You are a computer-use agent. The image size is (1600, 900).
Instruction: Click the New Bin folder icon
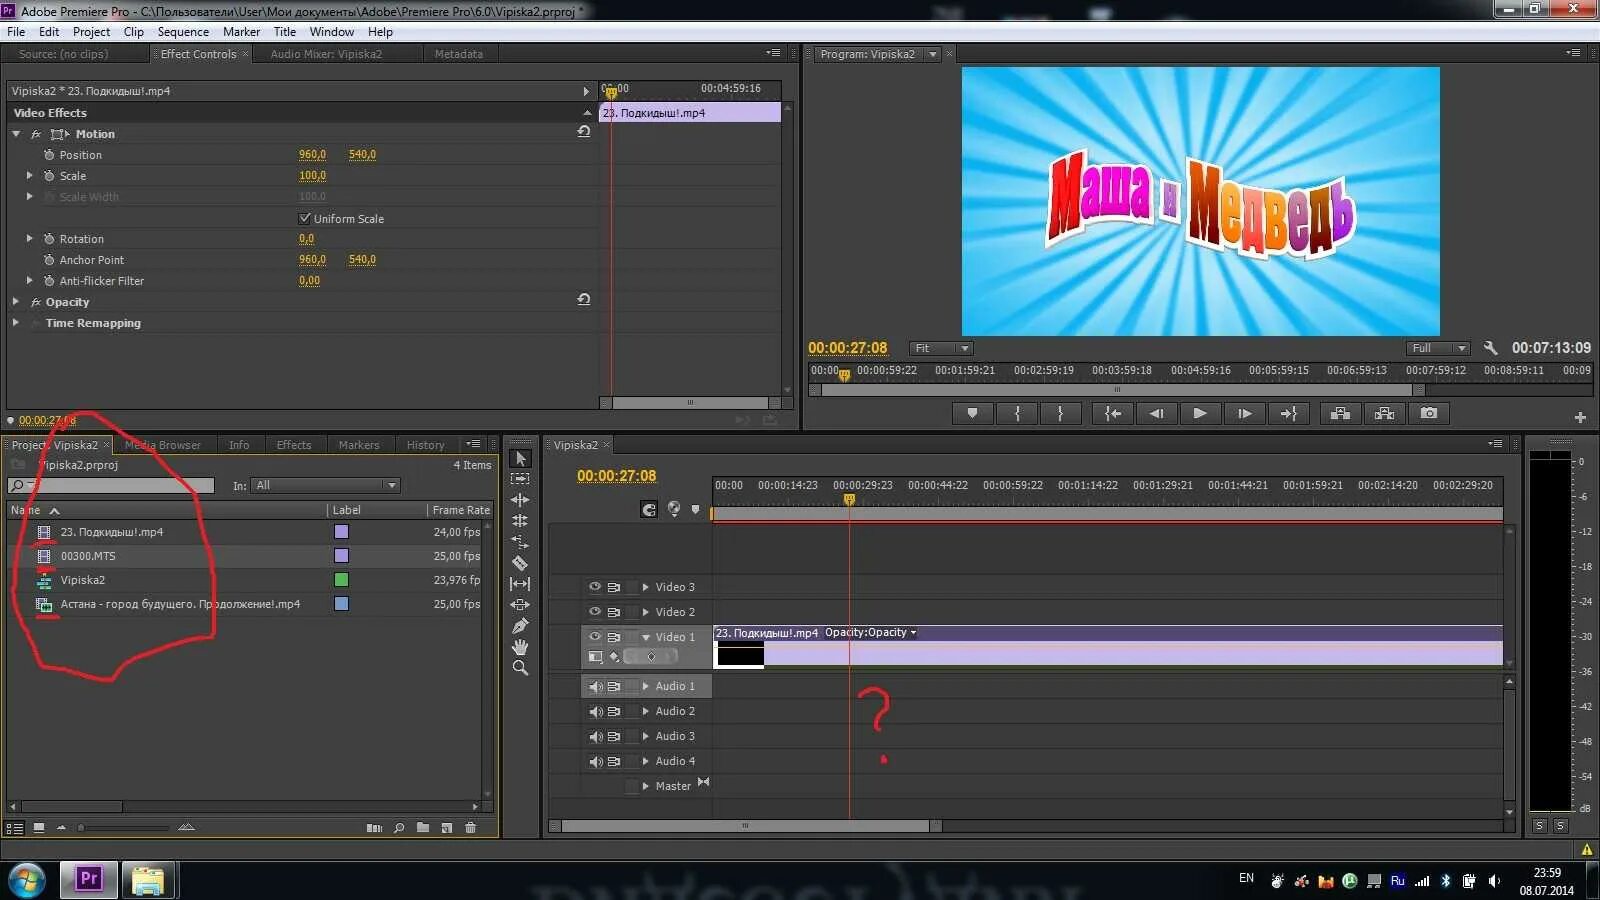pos(423,828)
